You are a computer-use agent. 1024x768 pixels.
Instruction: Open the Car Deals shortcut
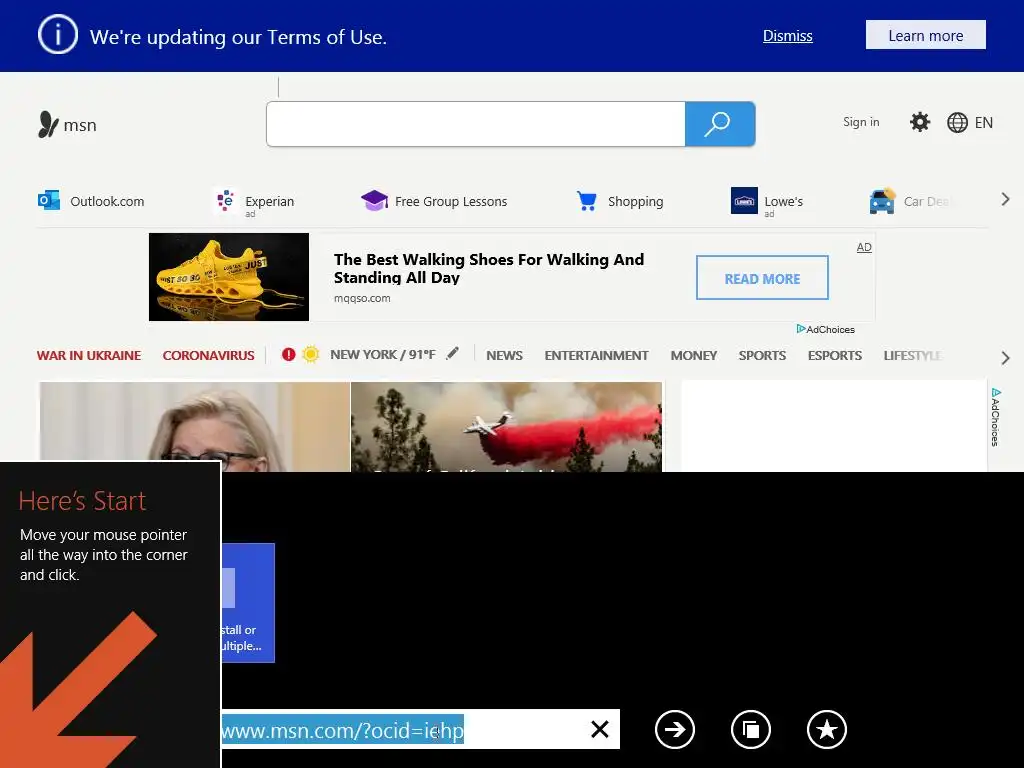[x=909, y=201]
